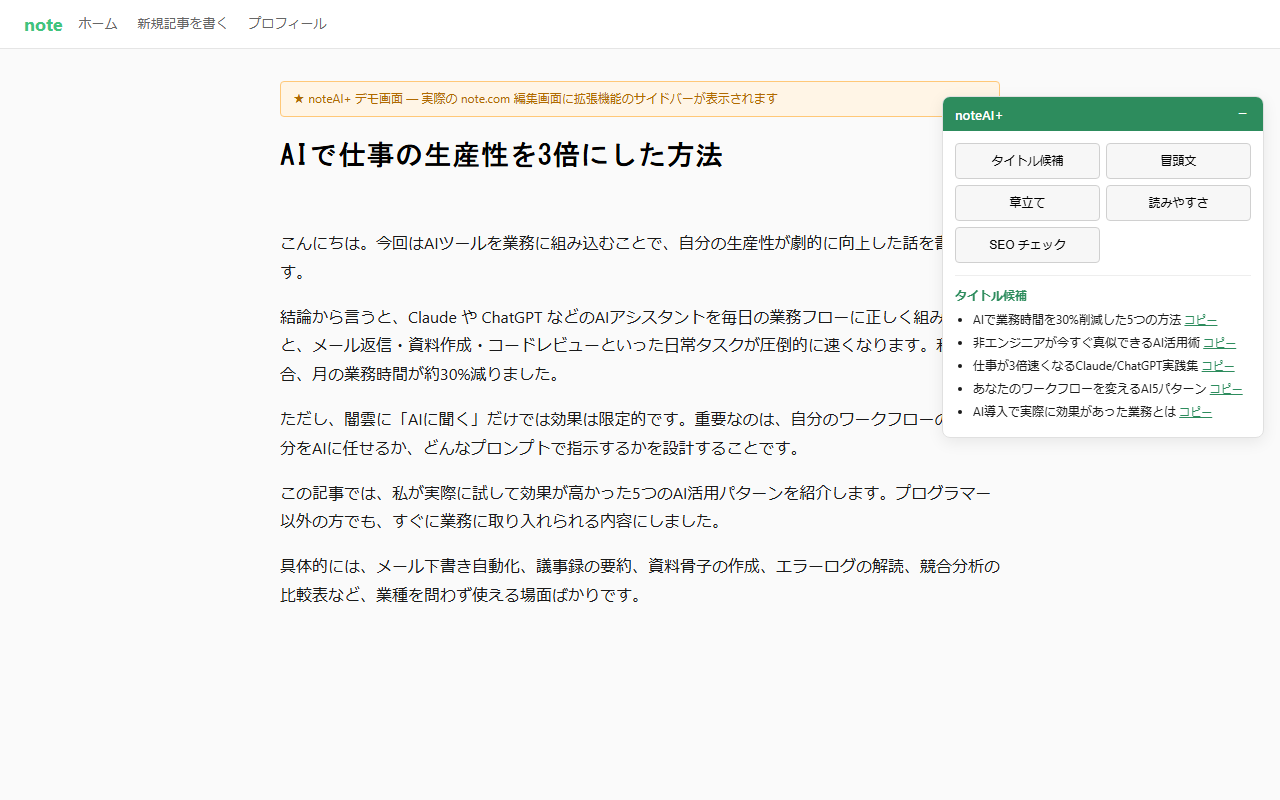Click the paragraph starting '結論から言うと'
The height and width of the screenshot is (800, 1280).
[640, 345]
